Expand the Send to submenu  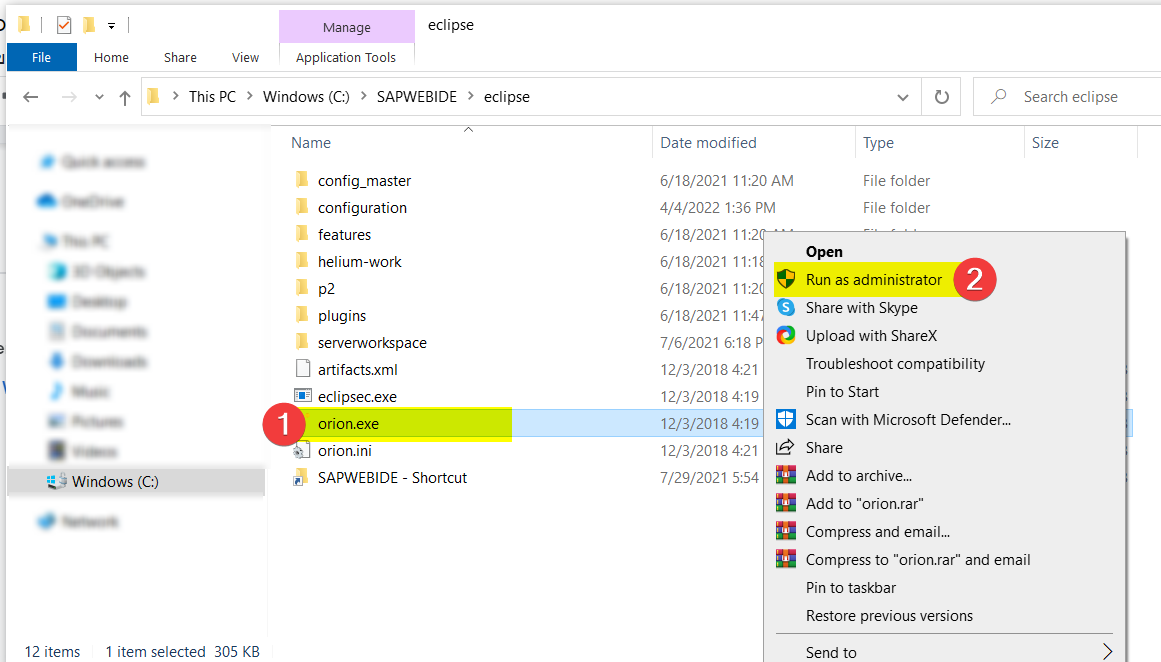1107,652
